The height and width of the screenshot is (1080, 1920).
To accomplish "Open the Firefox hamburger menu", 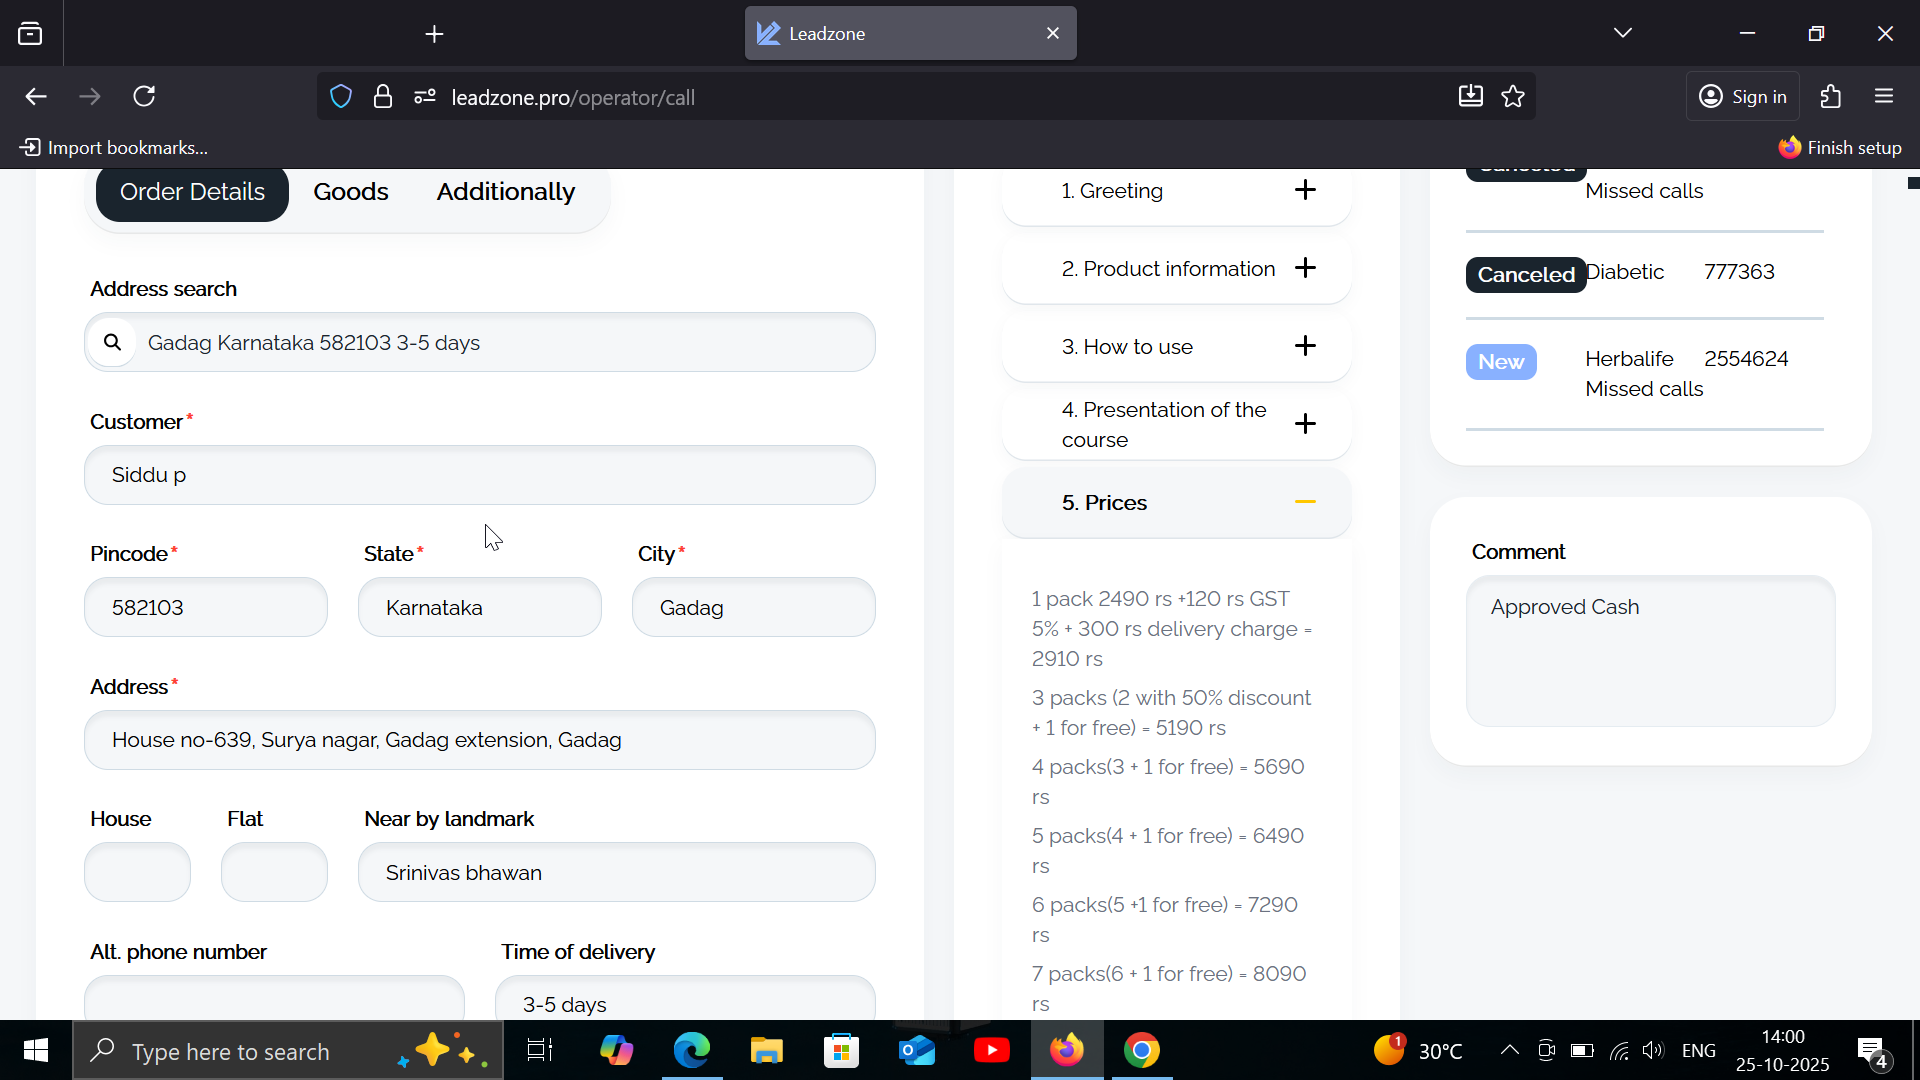I will point(1884,97).
